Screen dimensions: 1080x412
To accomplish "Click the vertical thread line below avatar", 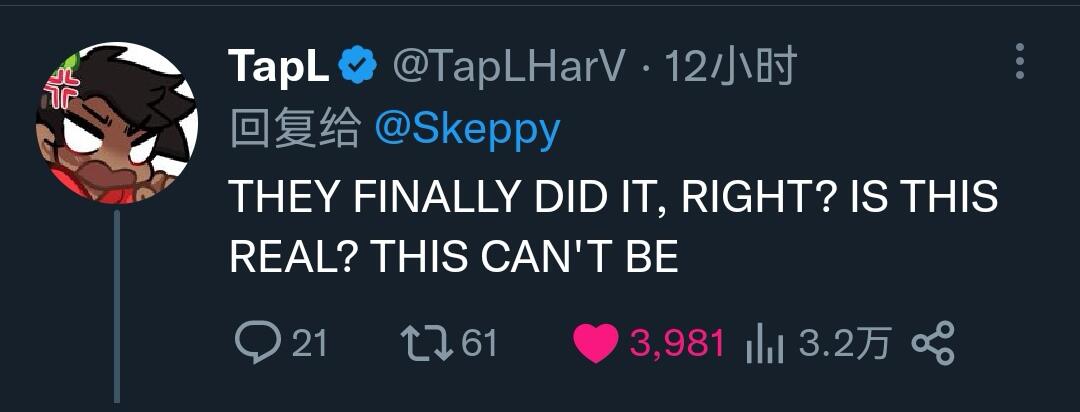I will tap(116, 307).
